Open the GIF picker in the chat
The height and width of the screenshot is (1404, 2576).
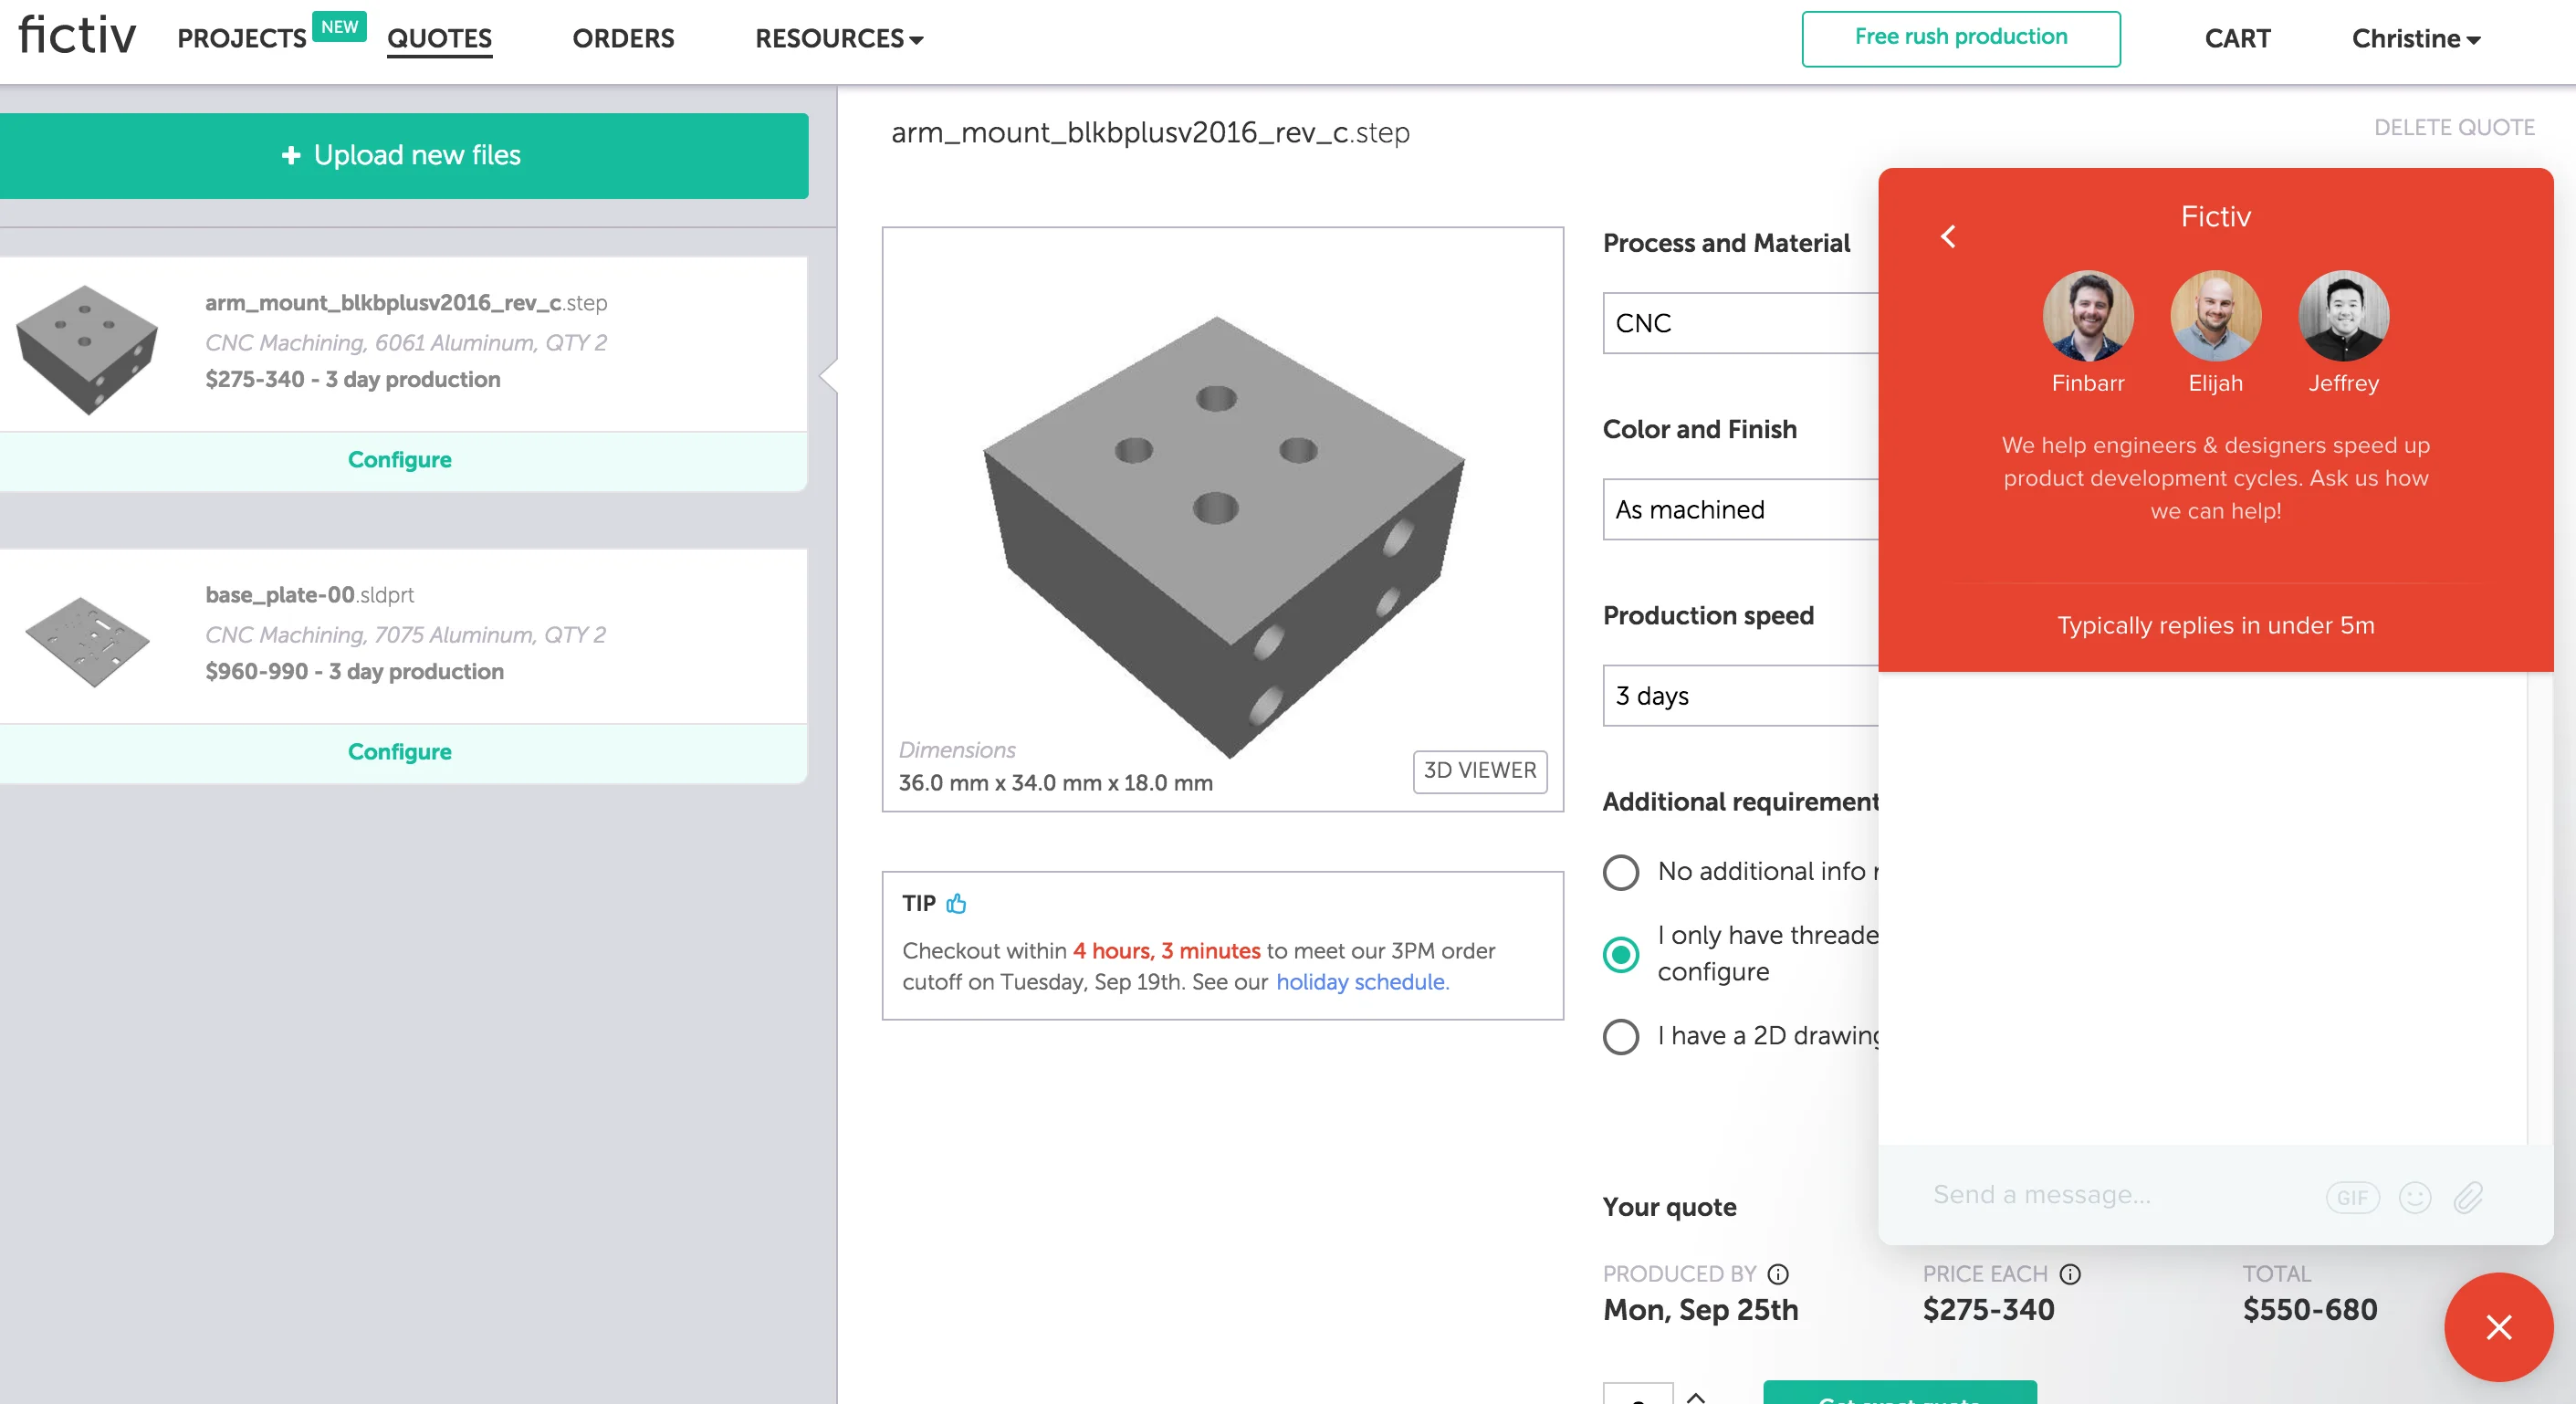coord(2352,1196)
